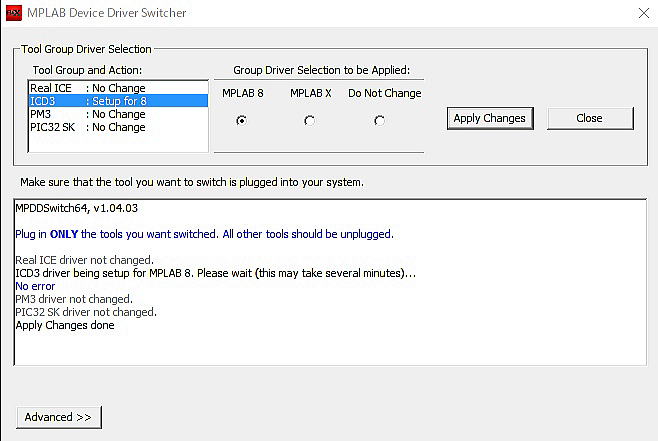658x441 pixels.
Task: Select the PM3 No Change row
Action: (x=118, y=114)
